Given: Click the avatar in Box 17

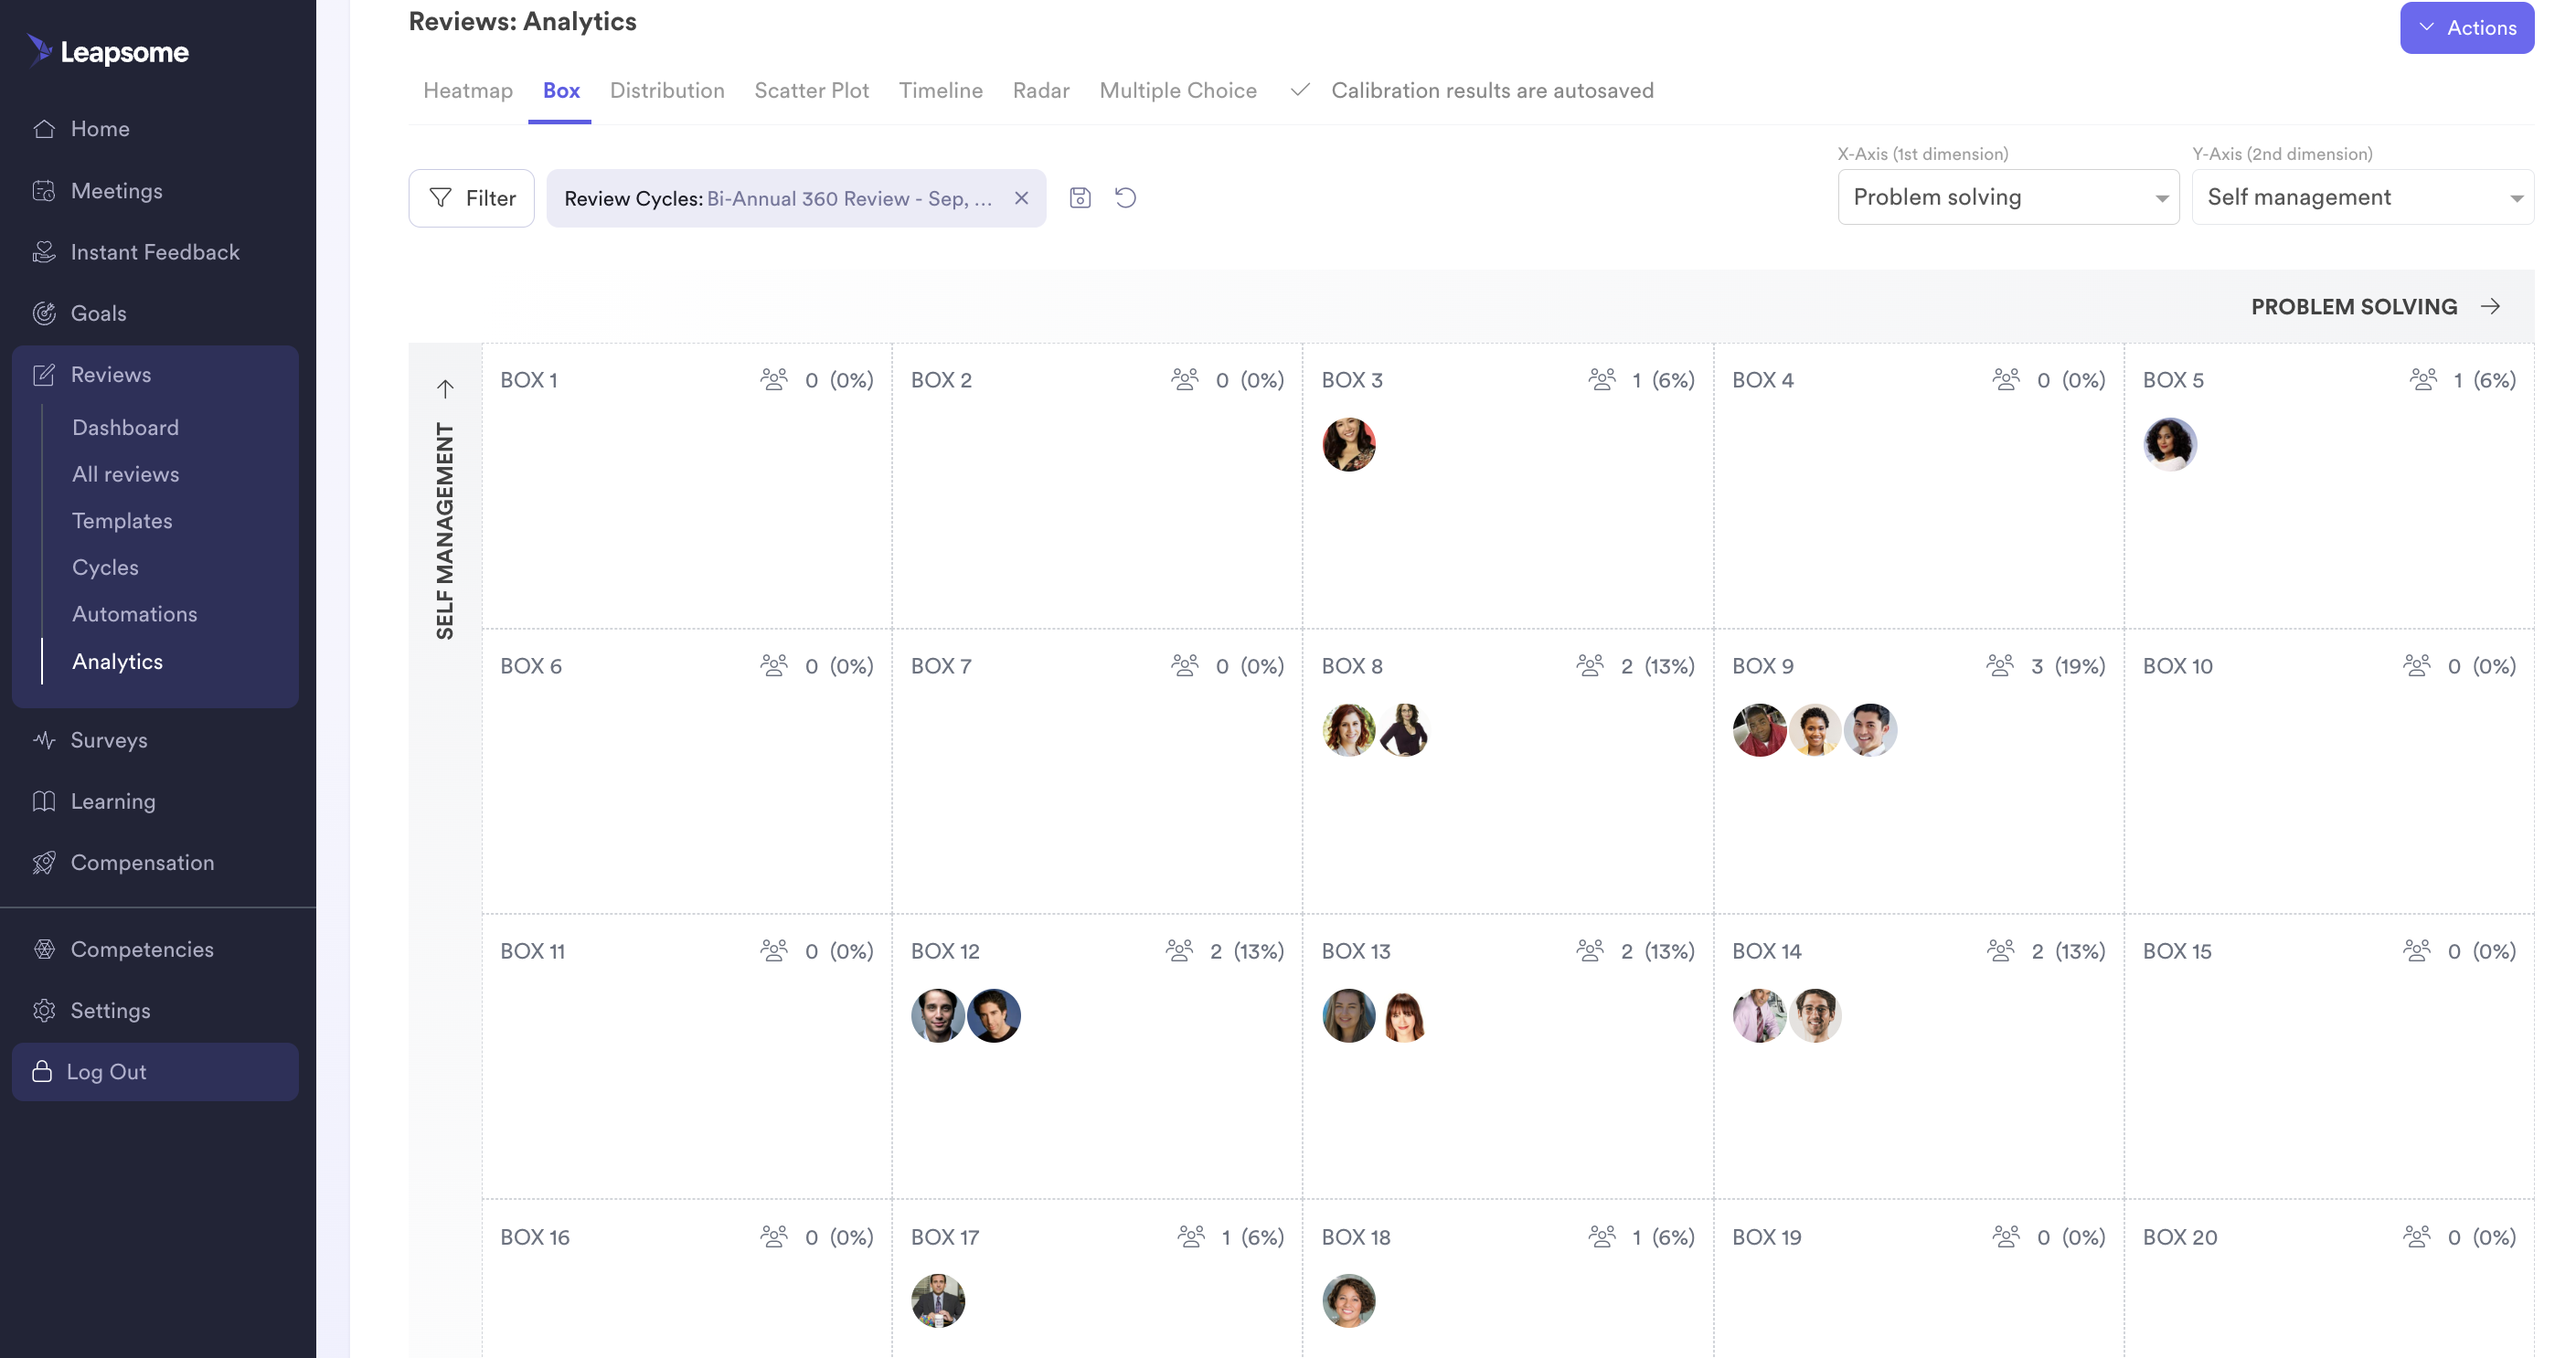Looking at the screenshot, I should pyautogui.click(x=938, y=1301).
